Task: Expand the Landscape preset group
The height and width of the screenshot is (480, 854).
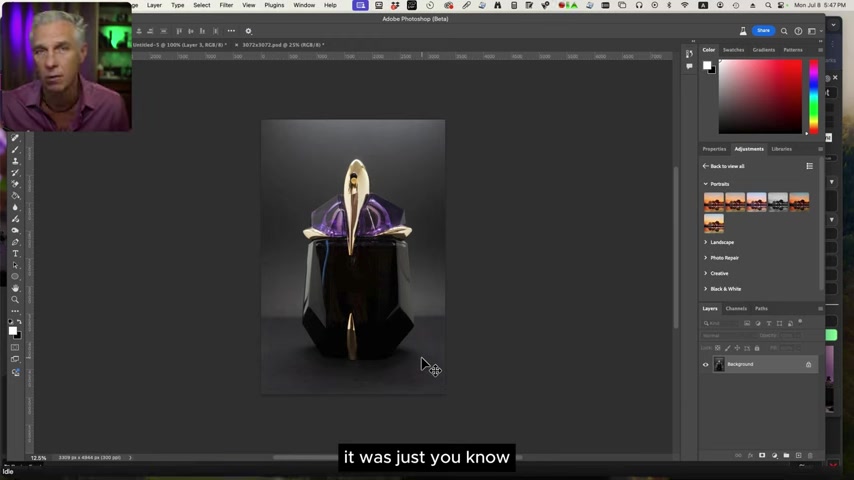Action: (706, 242)
